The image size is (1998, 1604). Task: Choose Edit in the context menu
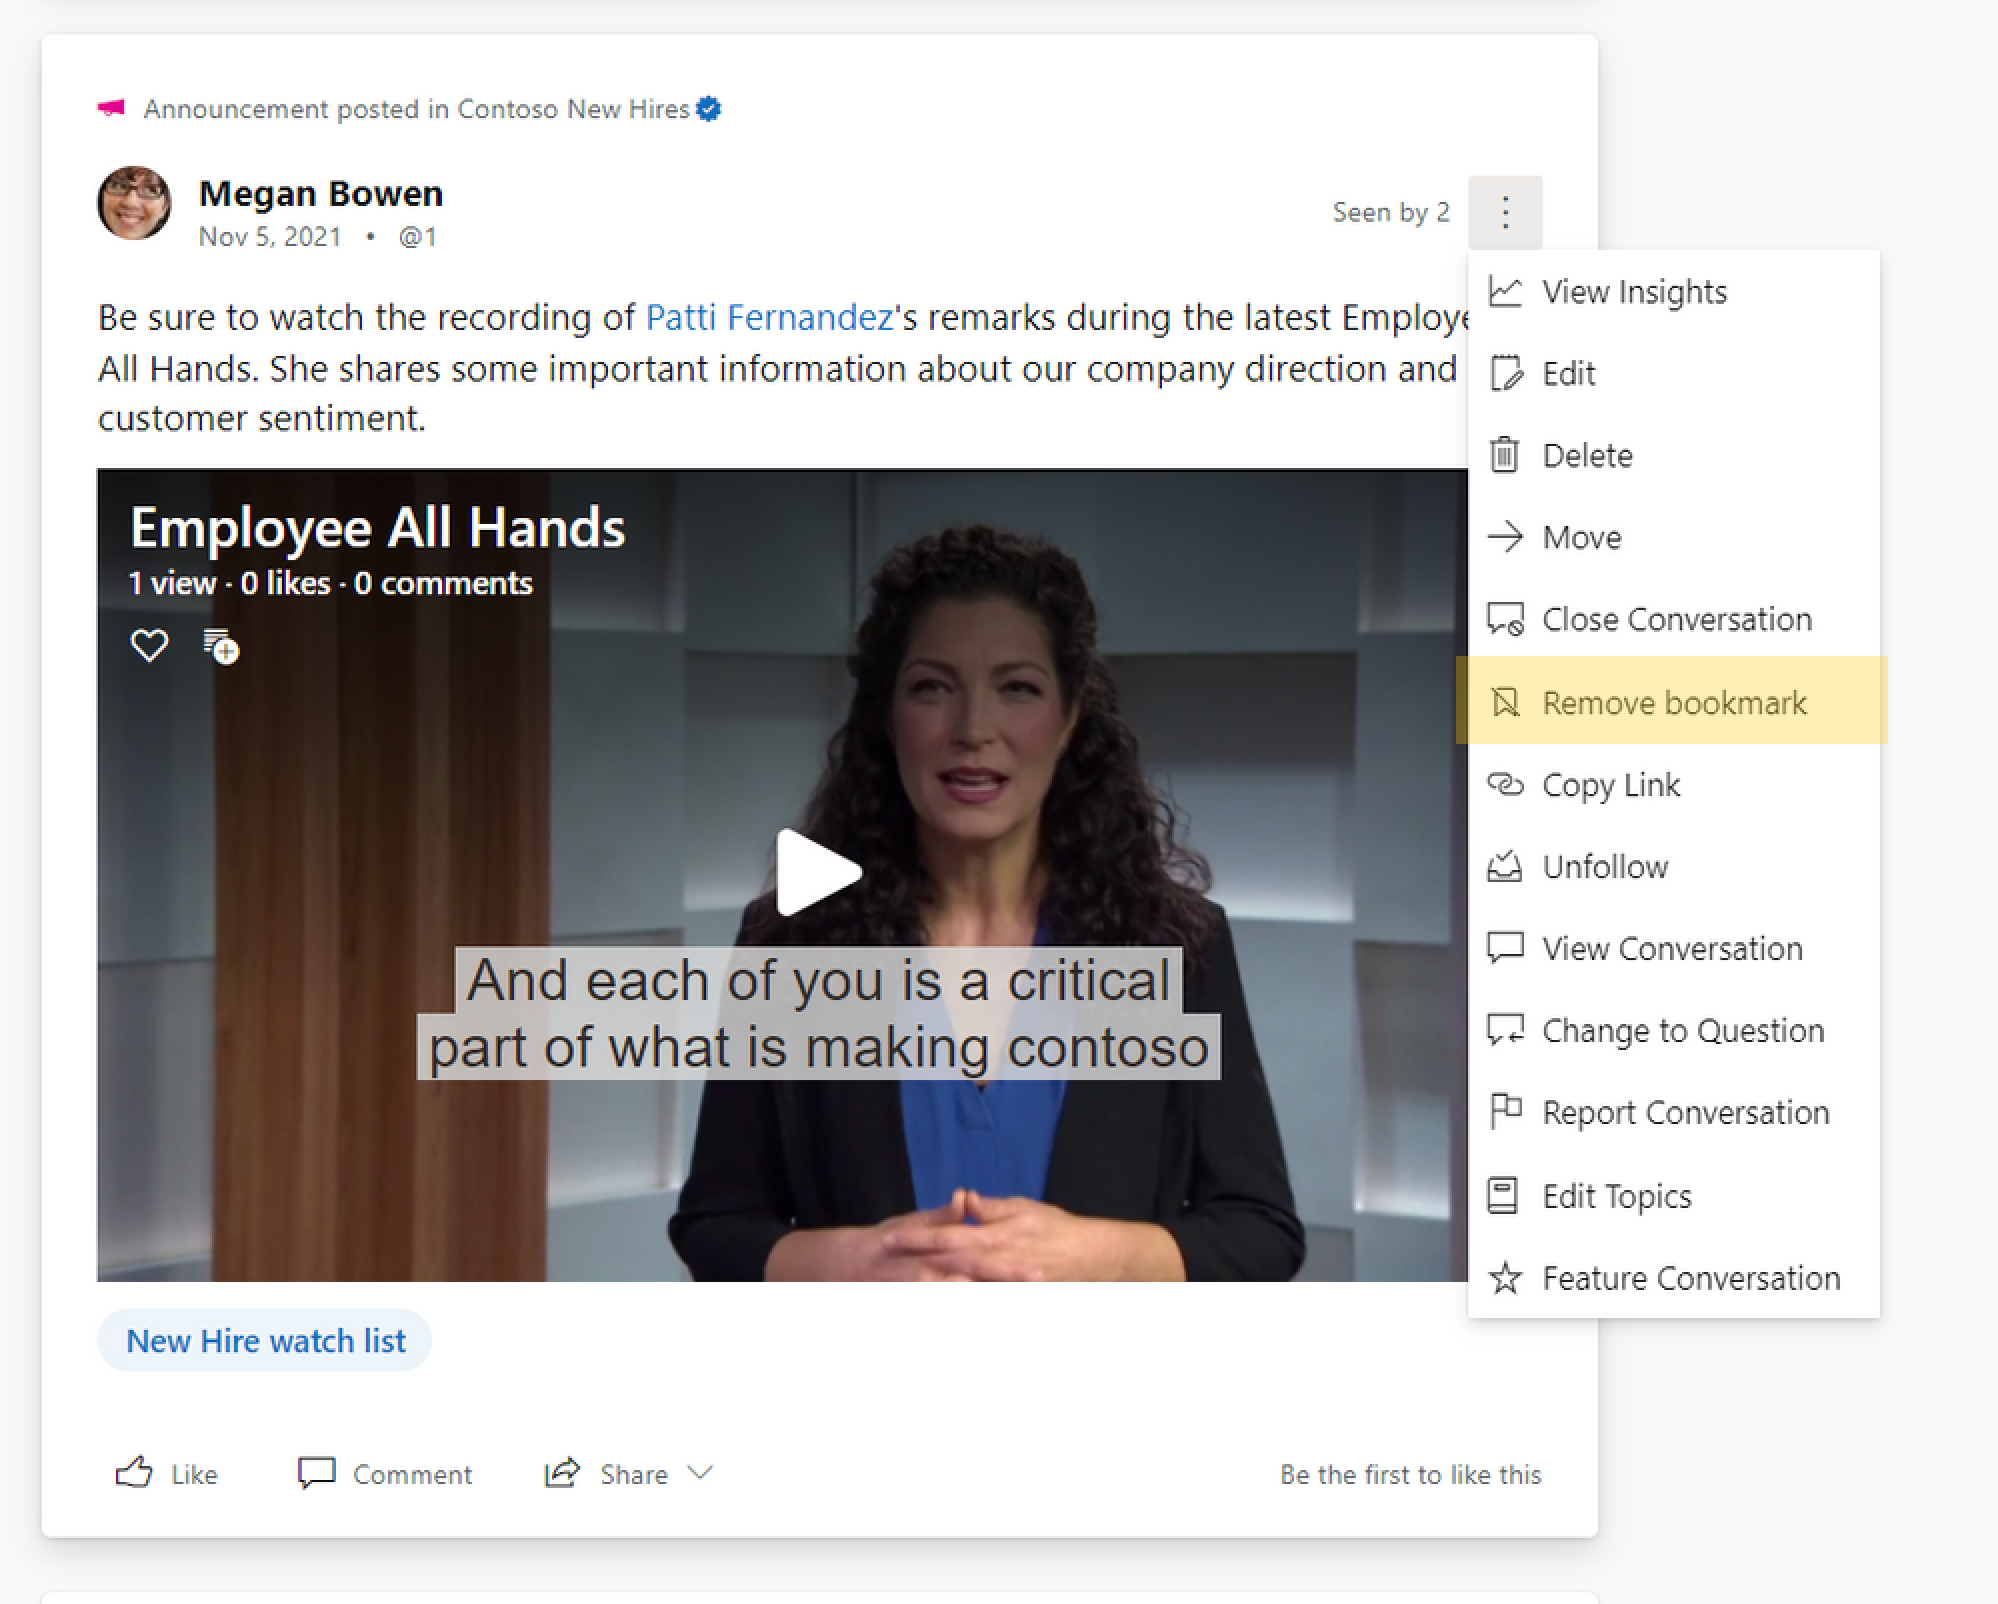[x=1674, y=374]
